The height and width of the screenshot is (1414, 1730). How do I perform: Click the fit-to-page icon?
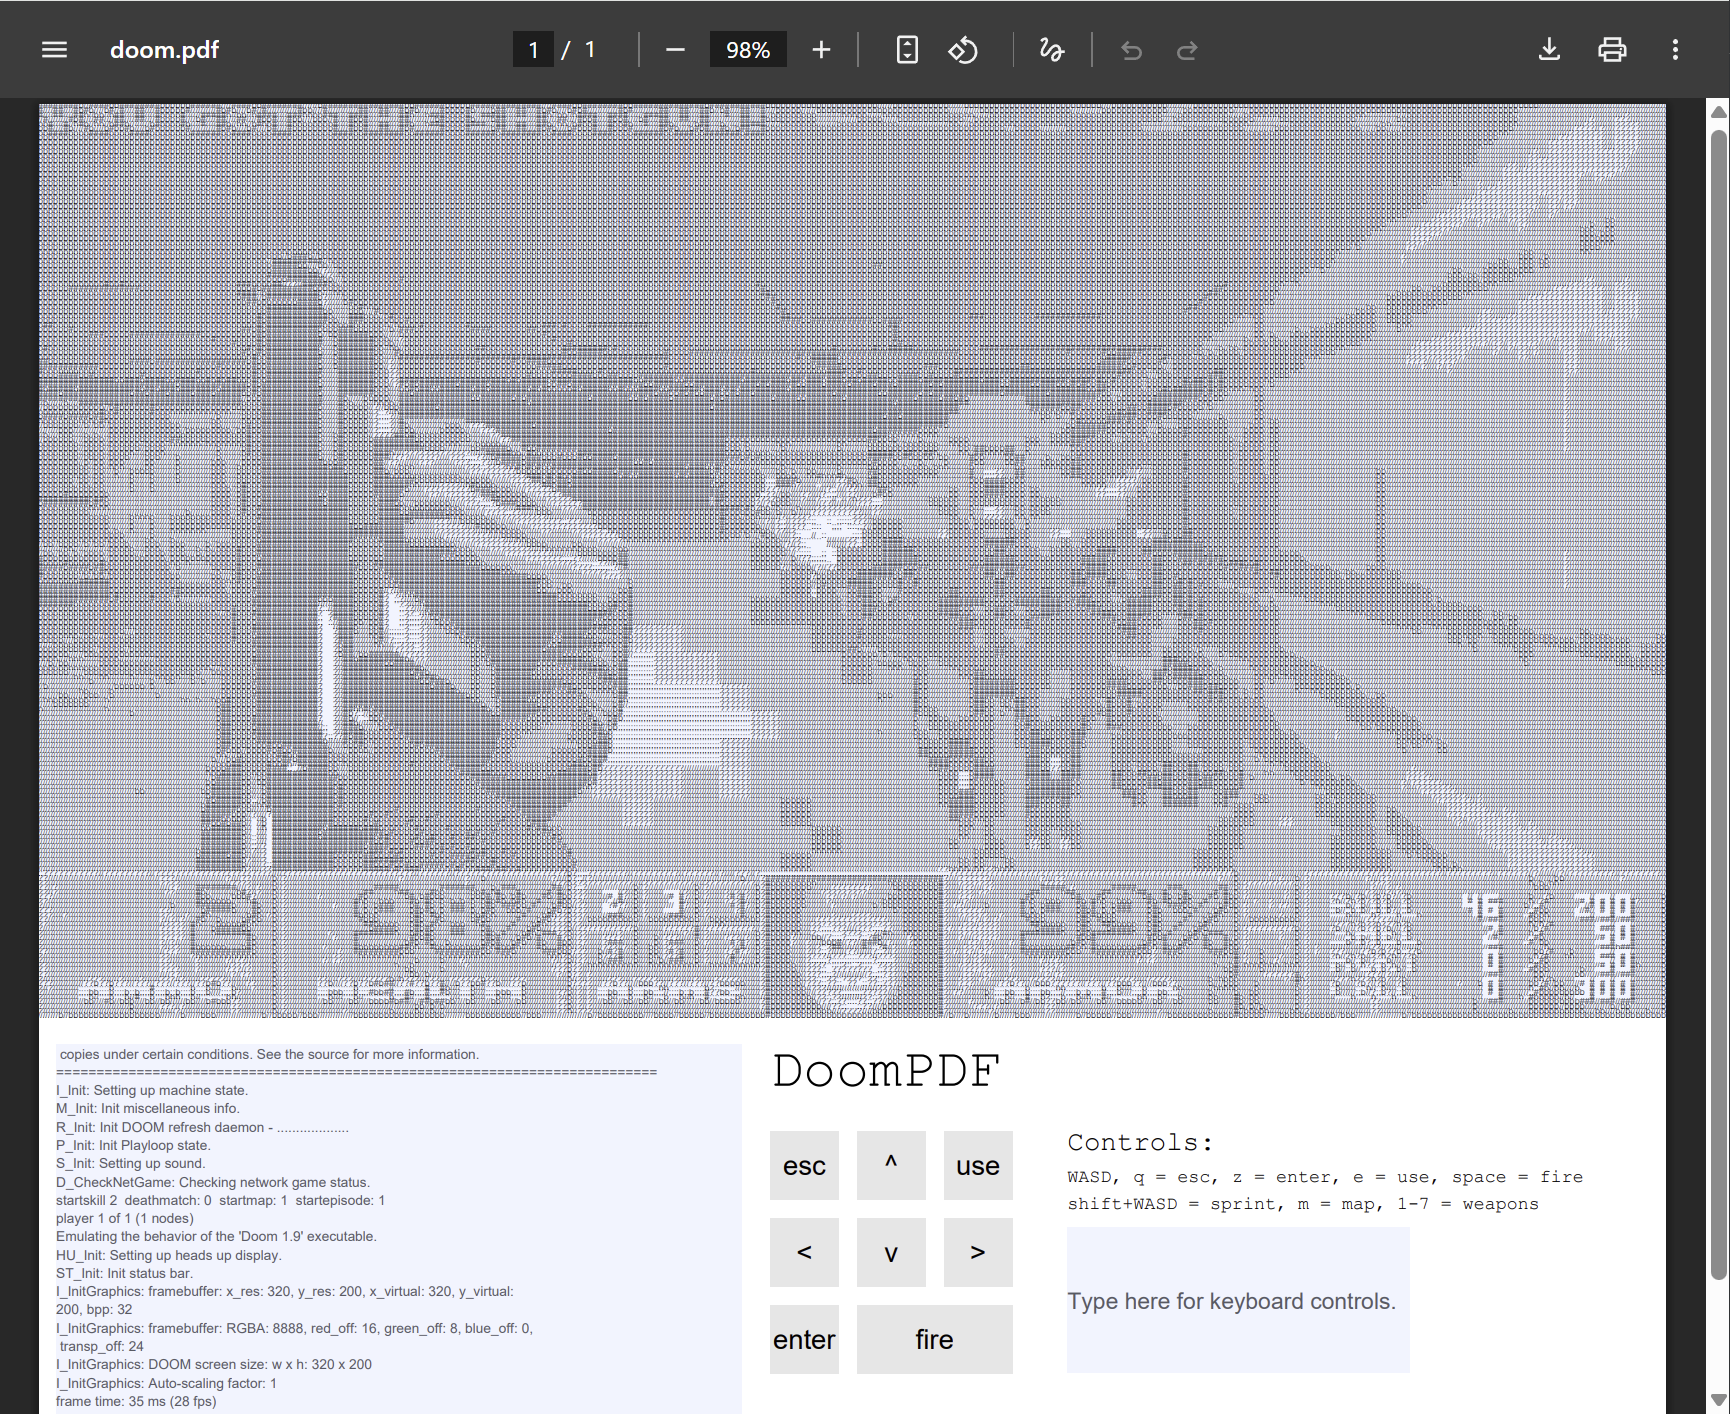[x=906, y=49]
